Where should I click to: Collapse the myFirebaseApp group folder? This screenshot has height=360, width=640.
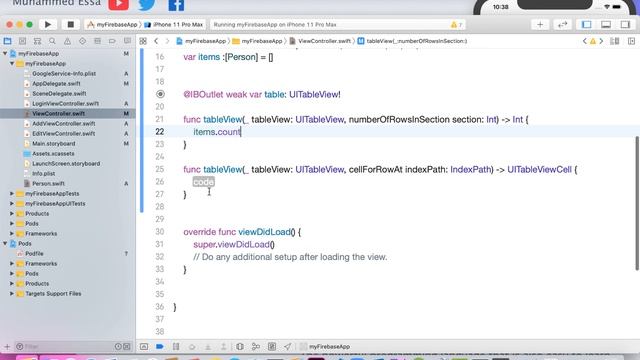12,64
